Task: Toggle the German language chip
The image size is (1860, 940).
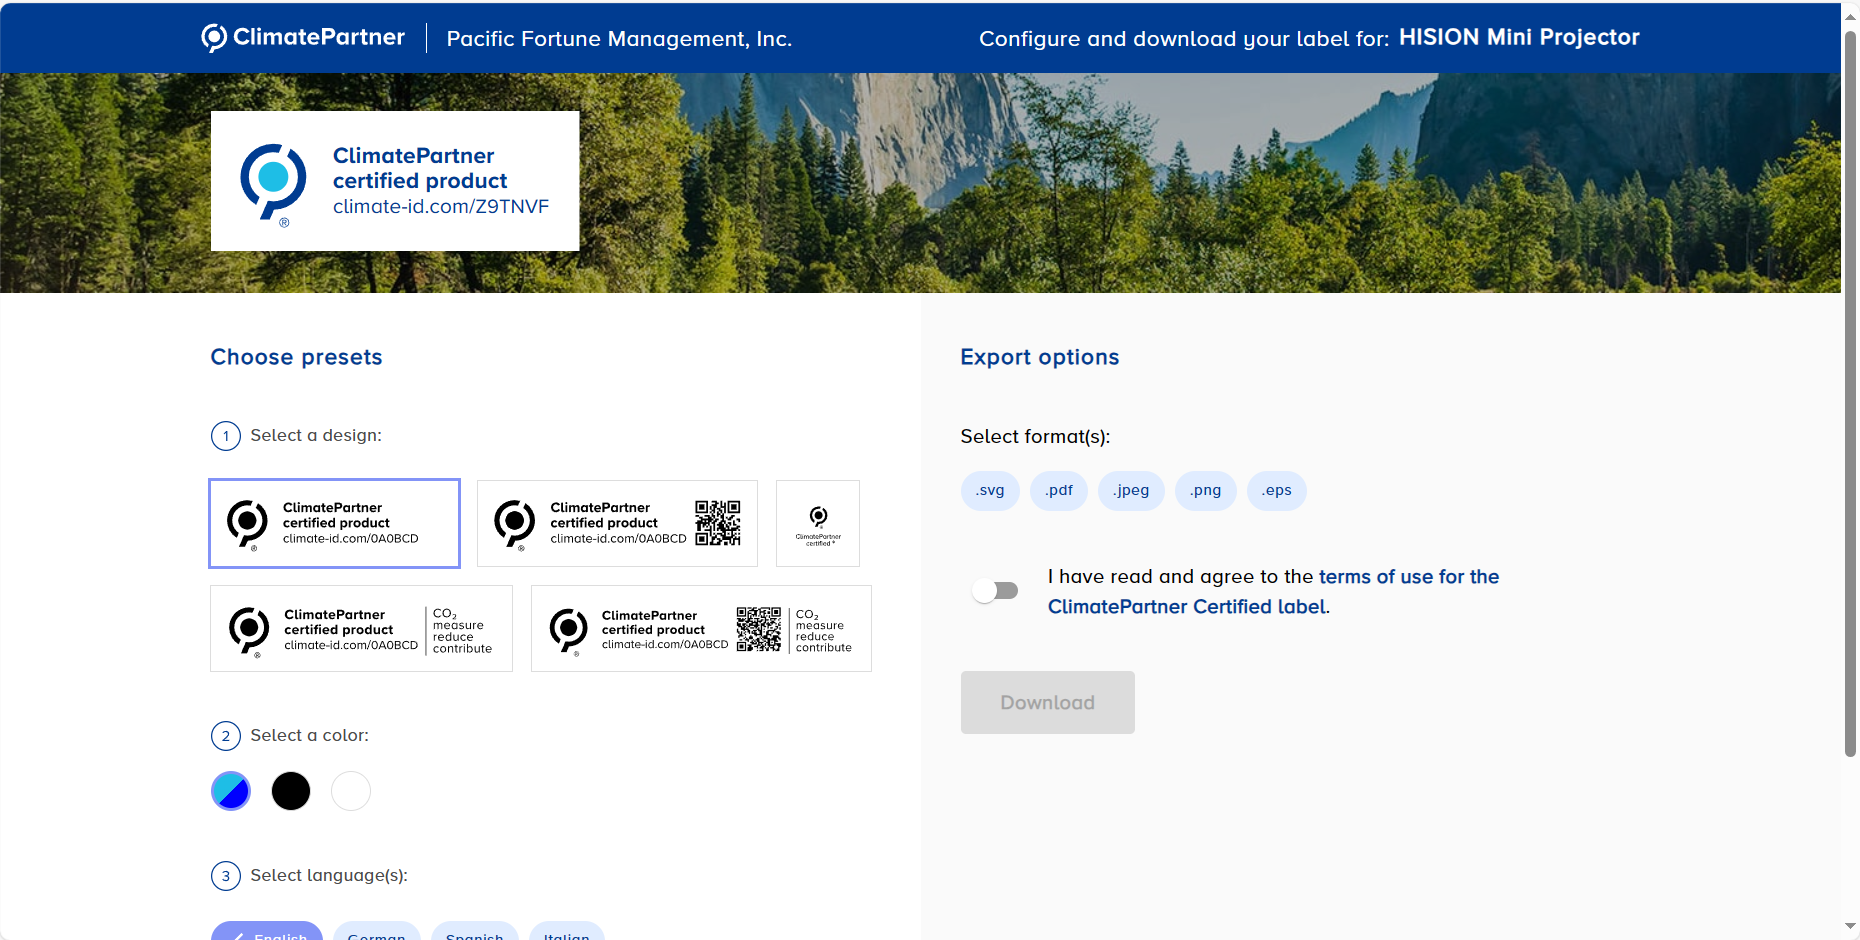Action: [377, 932]
